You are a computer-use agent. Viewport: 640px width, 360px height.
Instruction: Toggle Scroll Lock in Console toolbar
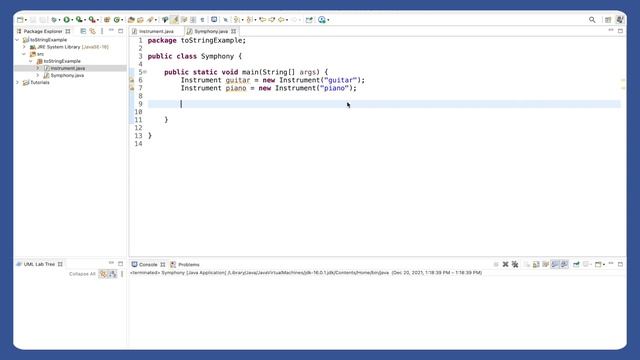click(x=536, y=264)
